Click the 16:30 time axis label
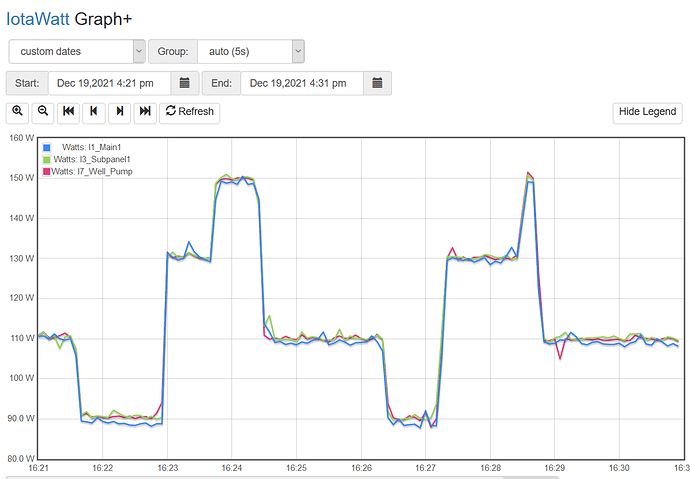 click(619, 468)
